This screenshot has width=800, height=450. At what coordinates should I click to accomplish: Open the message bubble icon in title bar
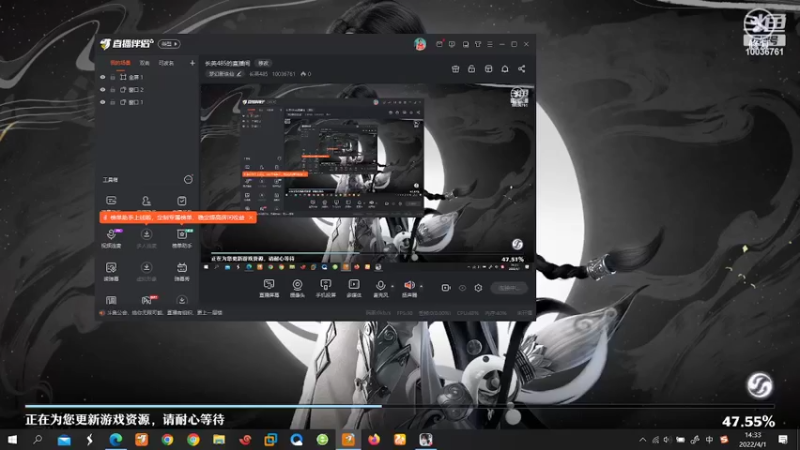tap(452, 44)
